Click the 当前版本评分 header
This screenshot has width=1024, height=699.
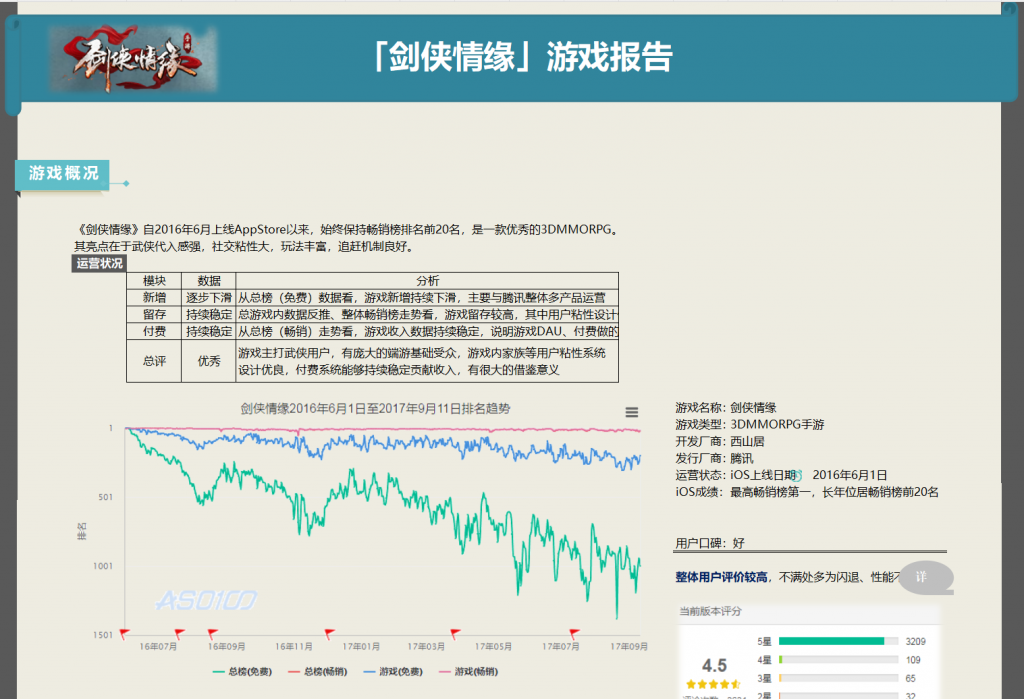pos(711,611)
